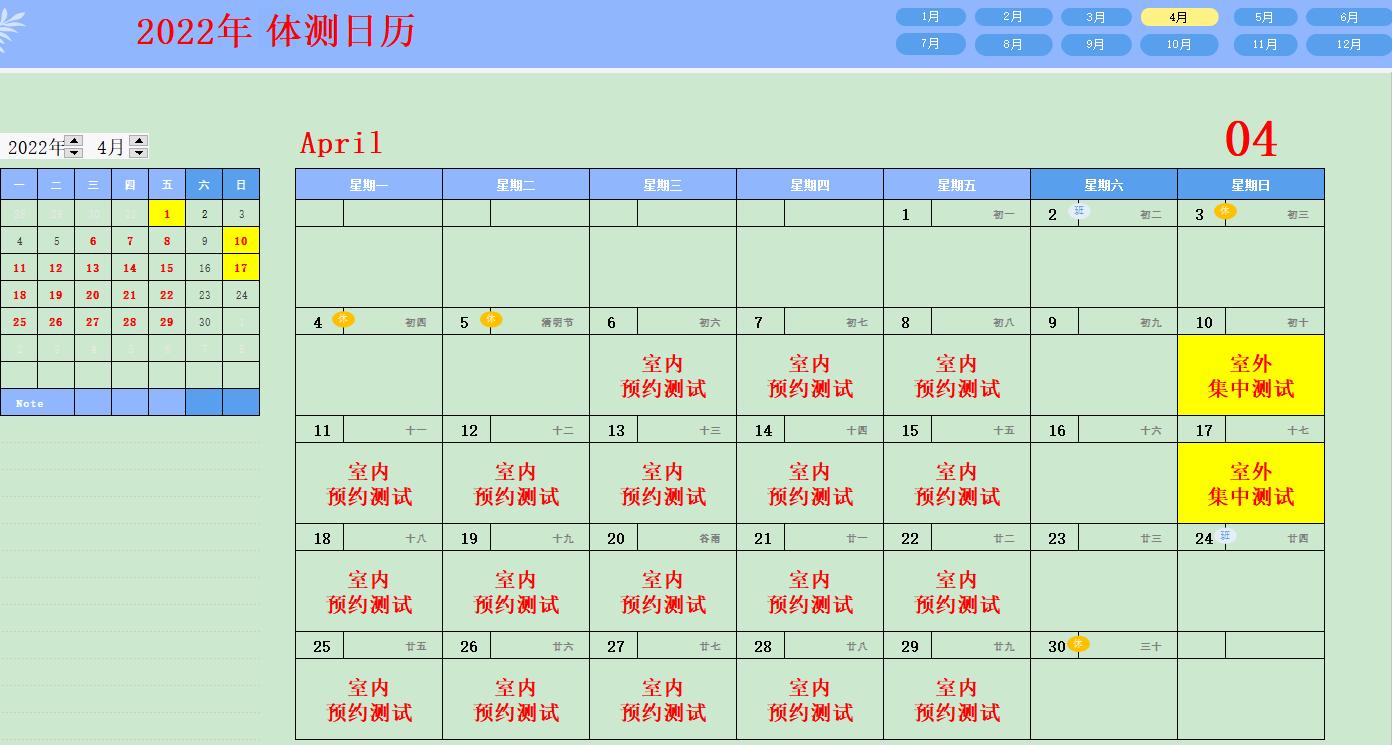
Task: Switch to the 12月 month tab
Action: (1348, 45)
